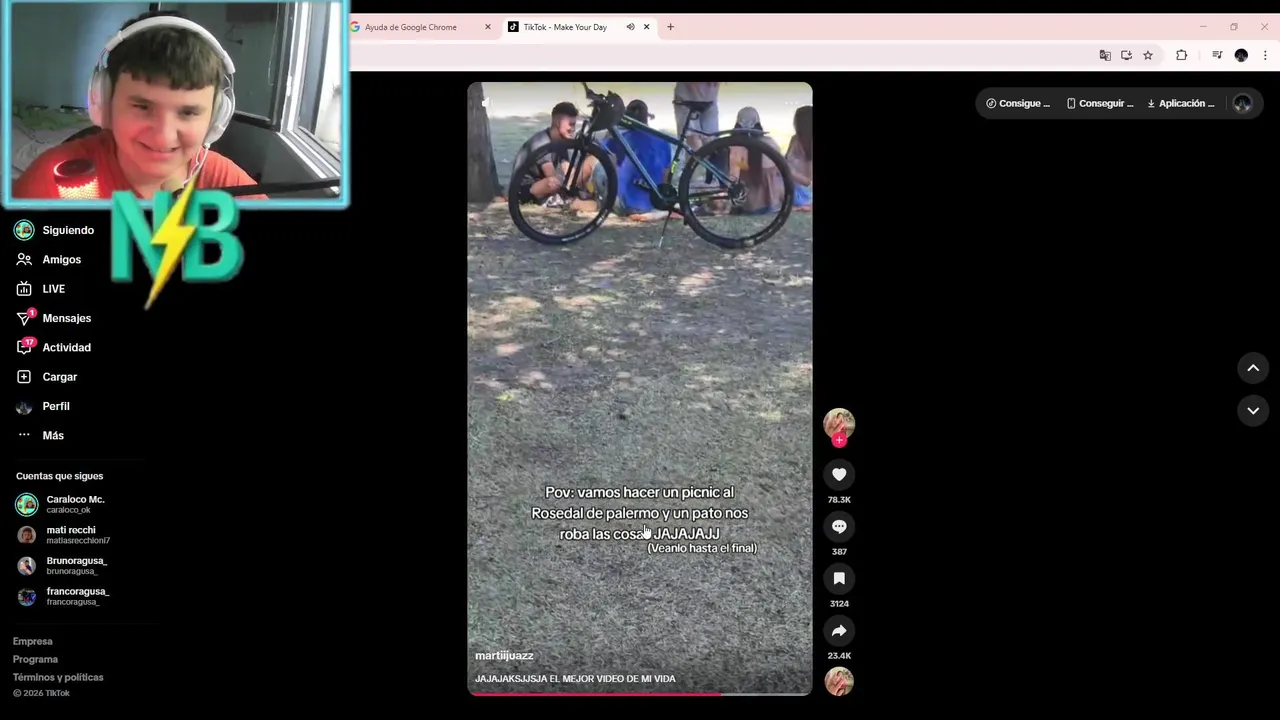Go to next video with down chevron
The height and width of the screenshot is (720, 1280).
pyautogui.click(x=1253, y=411)
